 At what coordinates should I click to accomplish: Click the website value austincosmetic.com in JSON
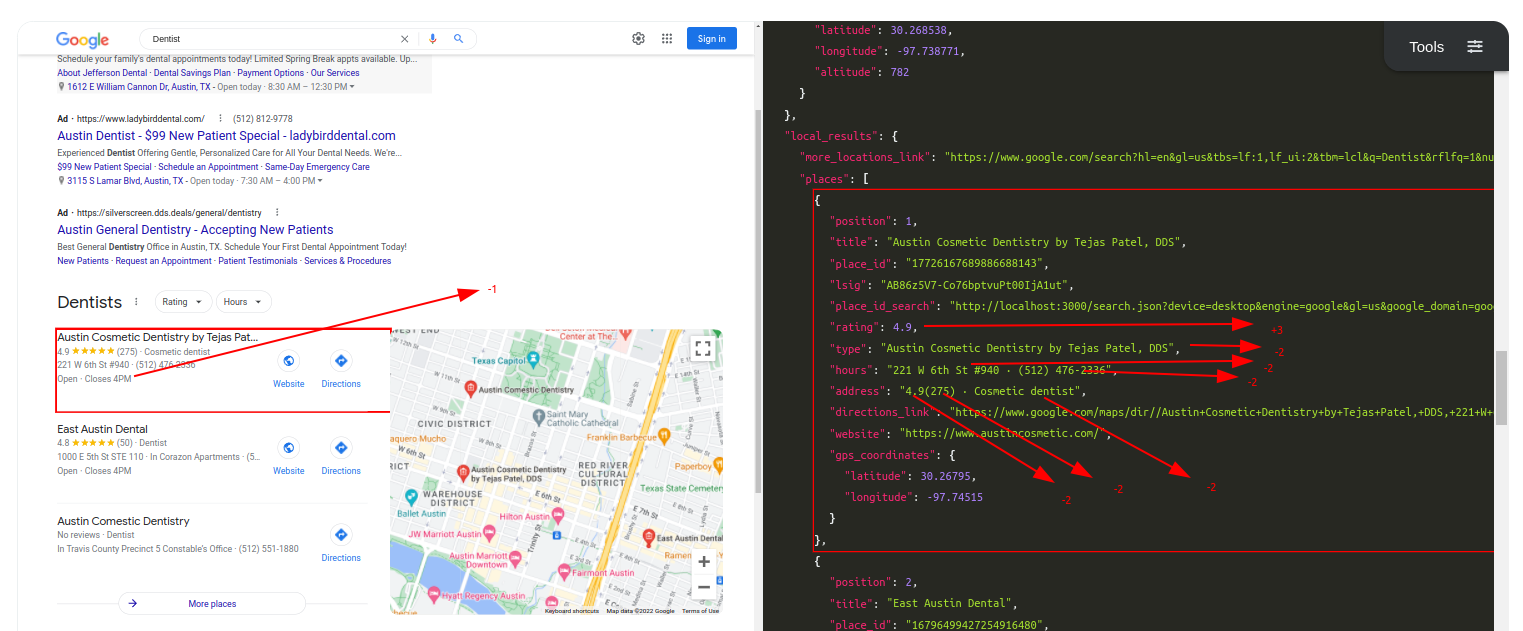pos(1001,434)
